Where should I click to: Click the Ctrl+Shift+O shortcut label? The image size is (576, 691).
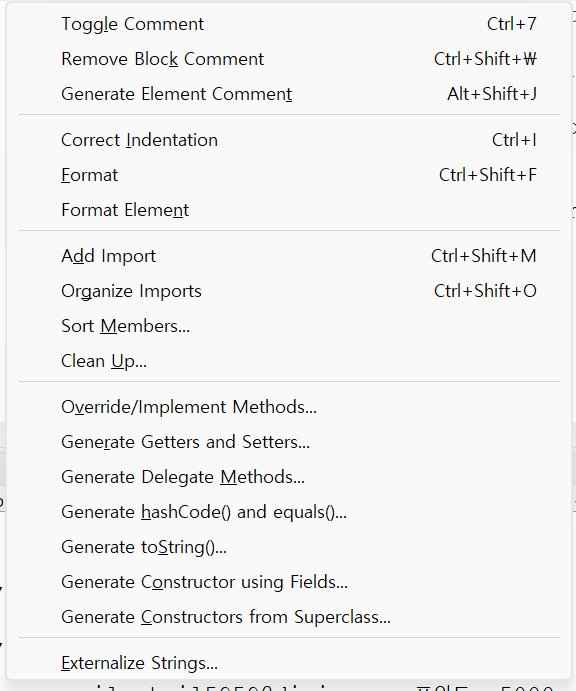point(485,291)
